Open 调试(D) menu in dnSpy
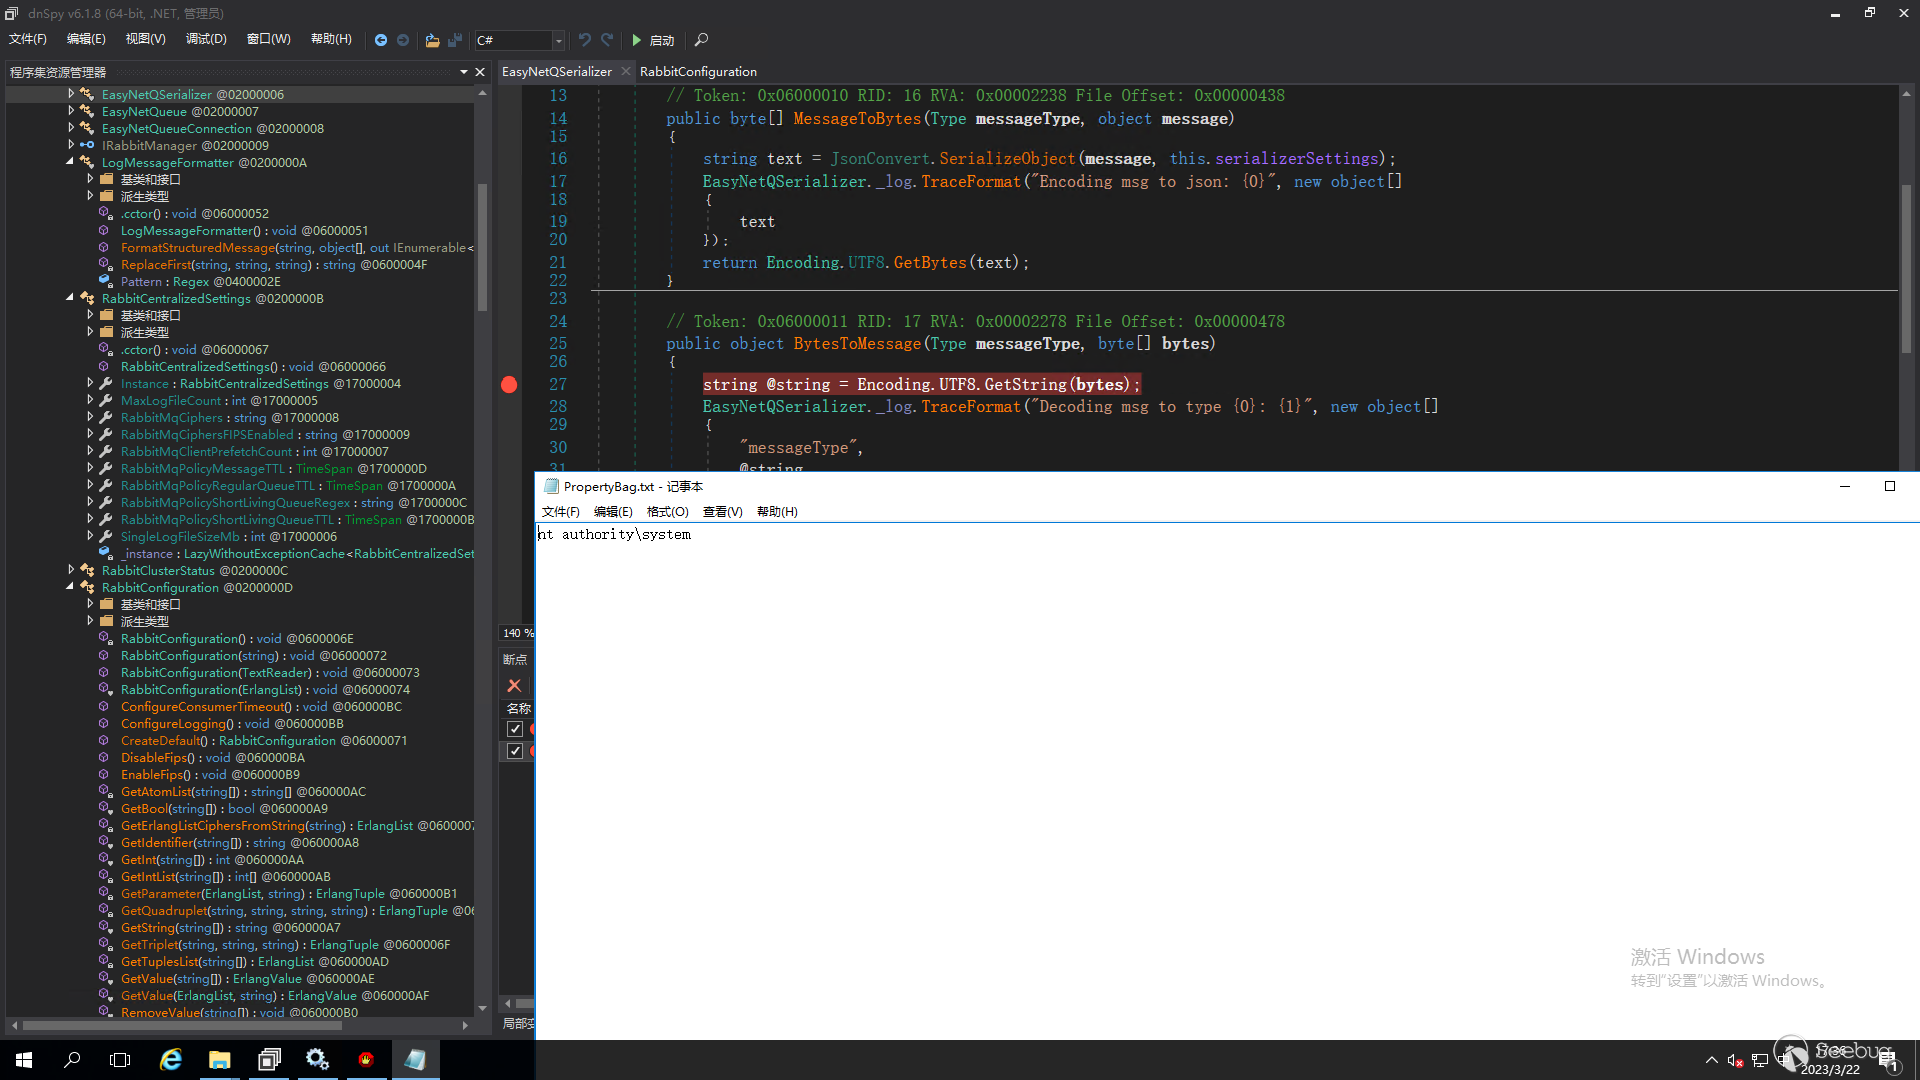The image size is (1920, 1080). point(206,39)
